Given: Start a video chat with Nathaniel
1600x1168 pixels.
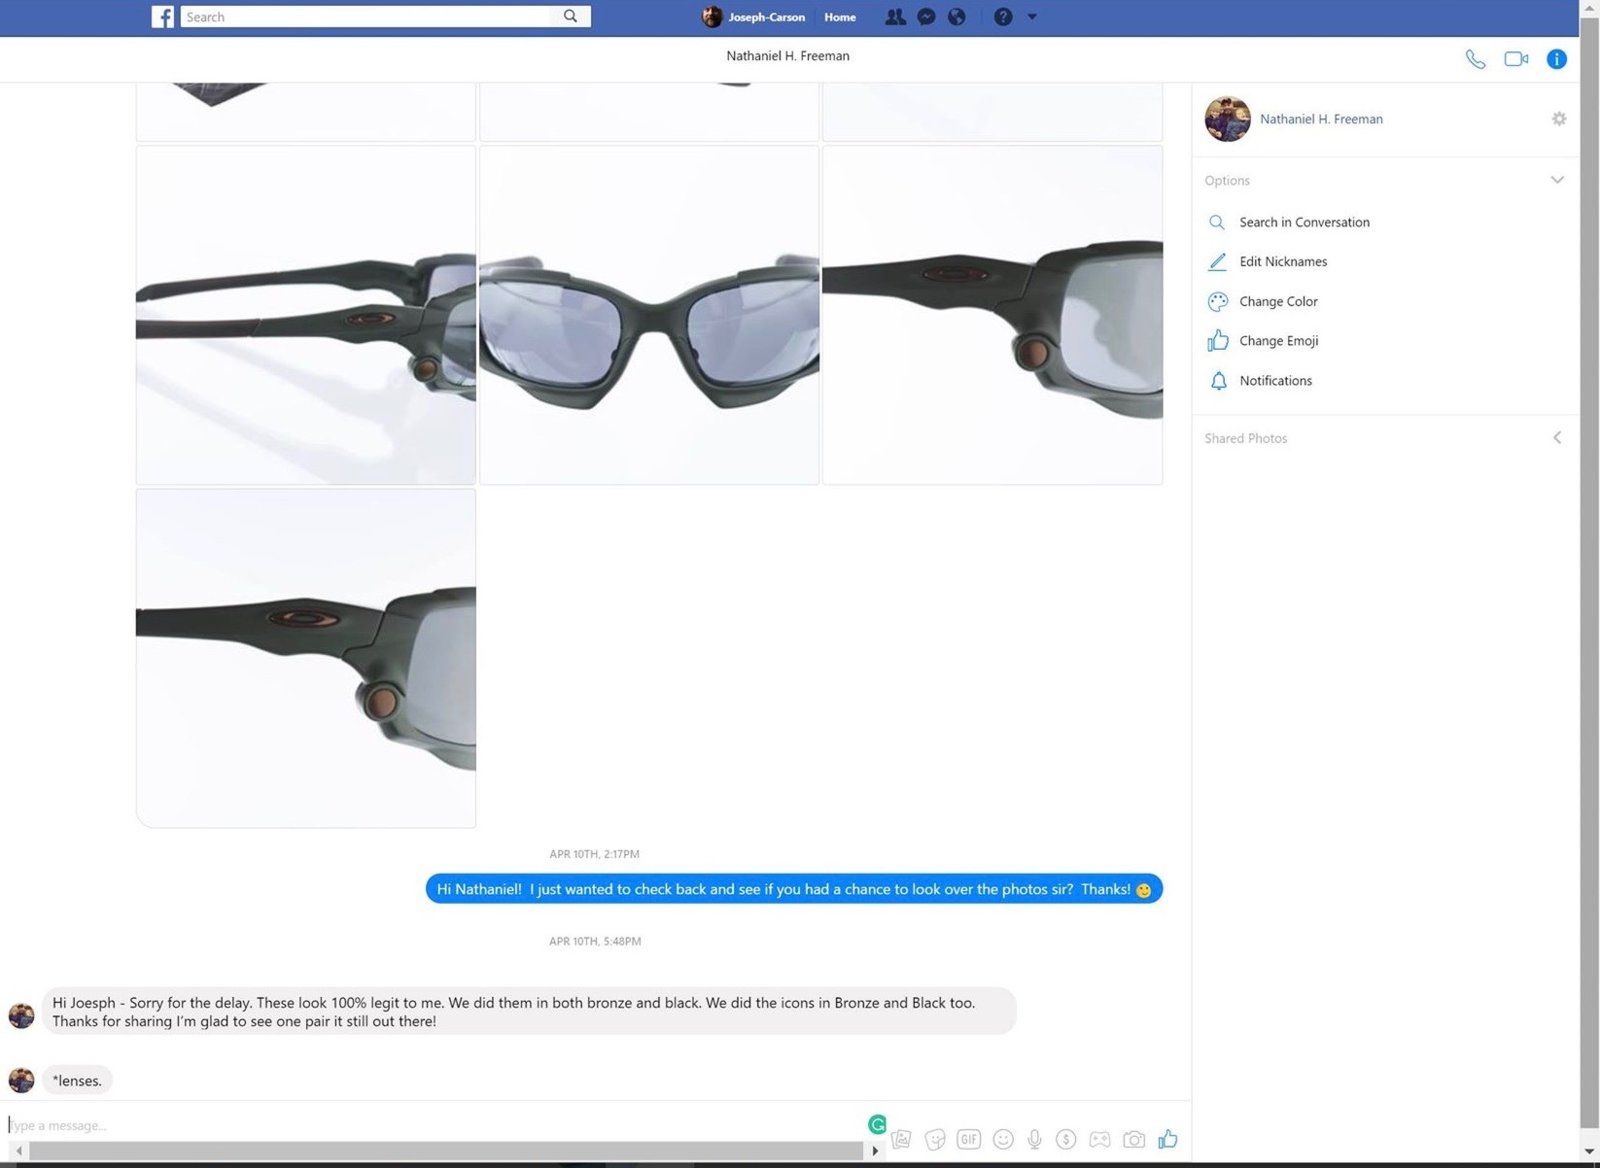Looking at the screenshot, I should click(1516, 59).
